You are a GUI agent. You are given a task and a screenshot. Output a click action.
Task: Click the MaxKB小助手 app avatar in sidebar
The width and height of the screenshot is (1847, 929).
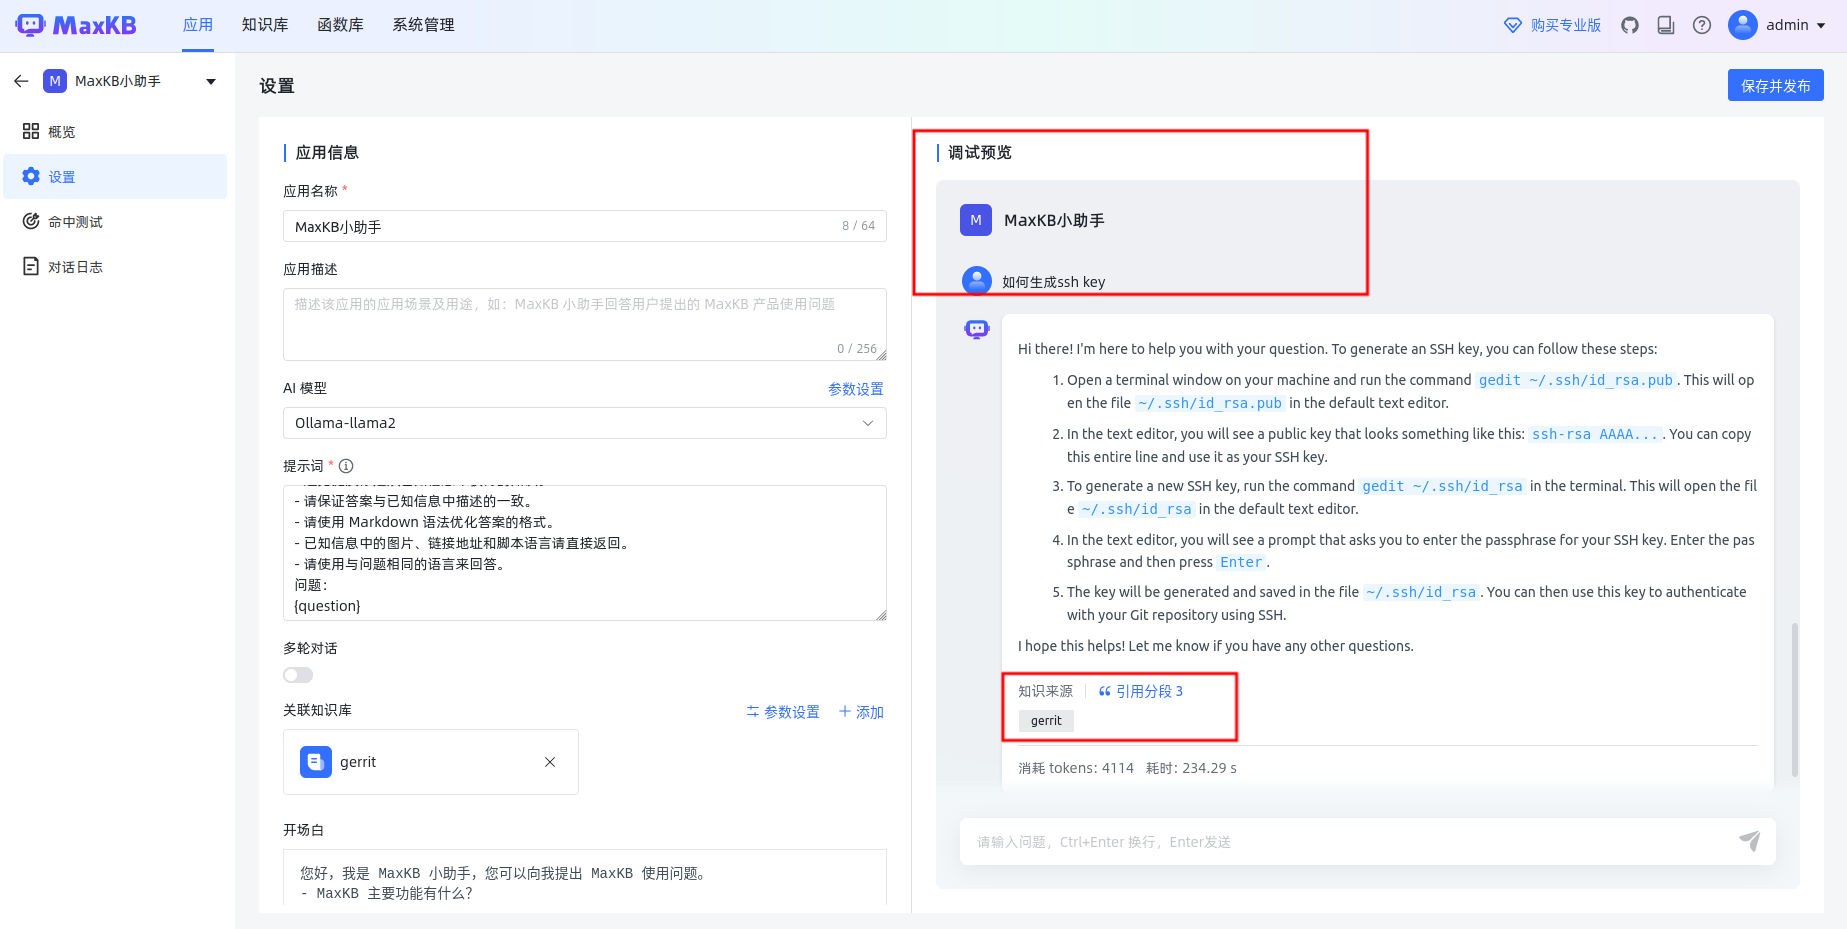coord(55,81)
